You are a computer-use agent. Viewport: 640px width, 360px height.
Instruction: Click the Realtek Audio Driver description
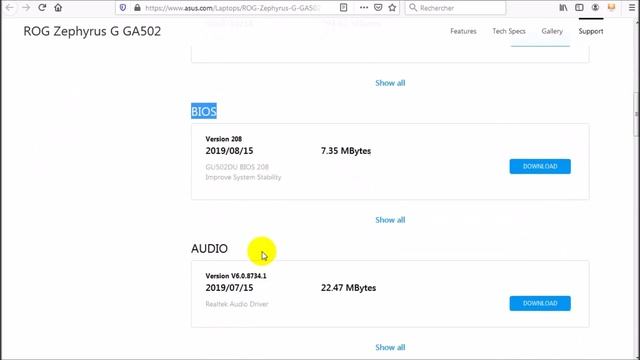coord(237,304)
